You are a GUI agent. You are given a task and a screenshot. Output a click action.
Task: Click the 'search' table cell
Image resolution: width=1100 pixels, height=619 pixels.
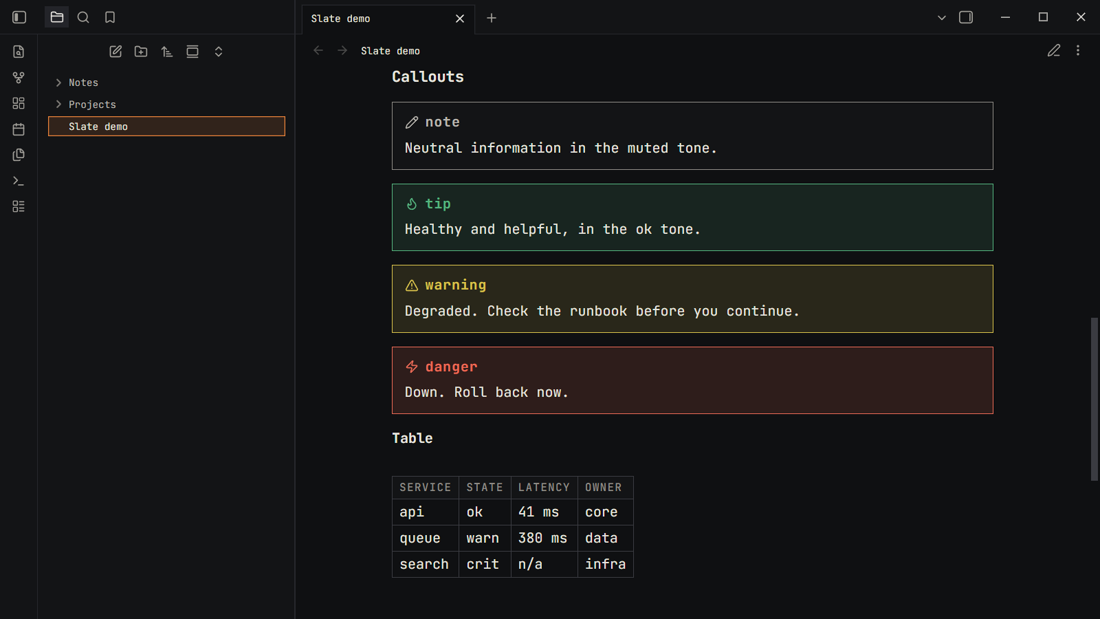coord(425,564)
